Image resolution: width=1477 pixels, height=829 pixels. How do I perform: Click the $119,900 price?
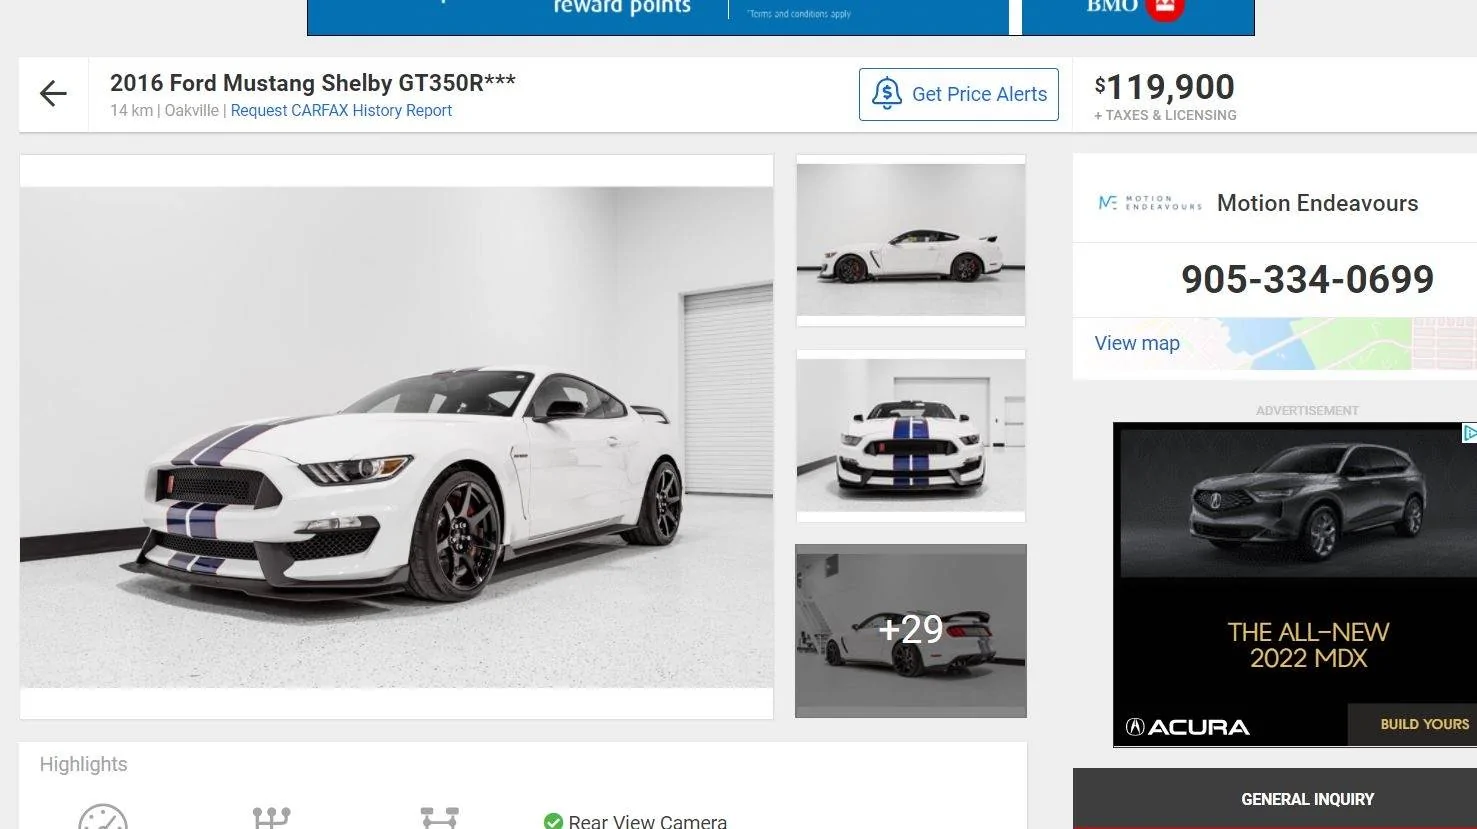pyautogui.click(x=1164, y=87)
